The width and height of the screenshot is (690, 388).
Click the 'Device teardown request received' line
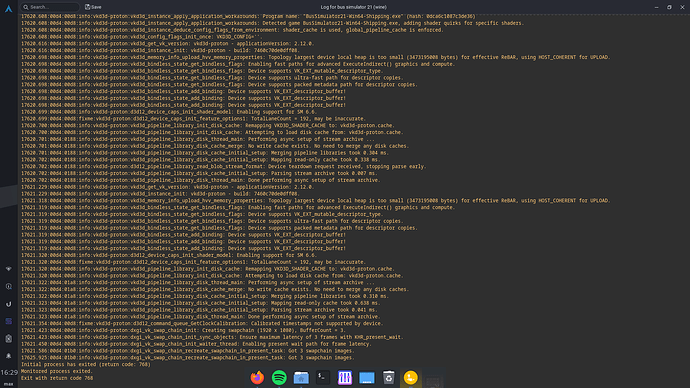click(x=224, y=166)
